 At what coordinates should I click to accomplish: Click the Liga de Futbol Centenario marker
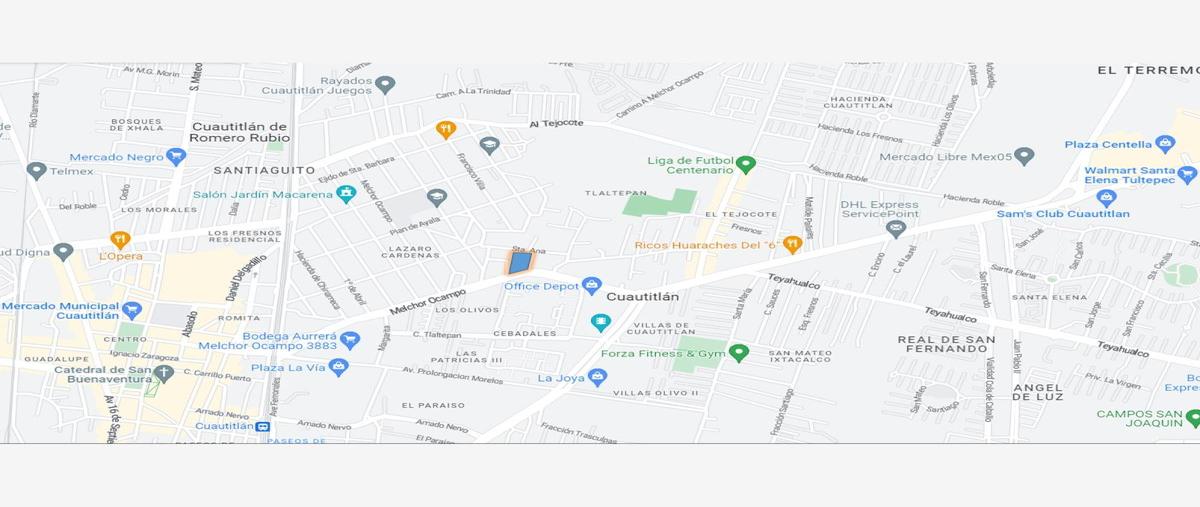point(746,165)
